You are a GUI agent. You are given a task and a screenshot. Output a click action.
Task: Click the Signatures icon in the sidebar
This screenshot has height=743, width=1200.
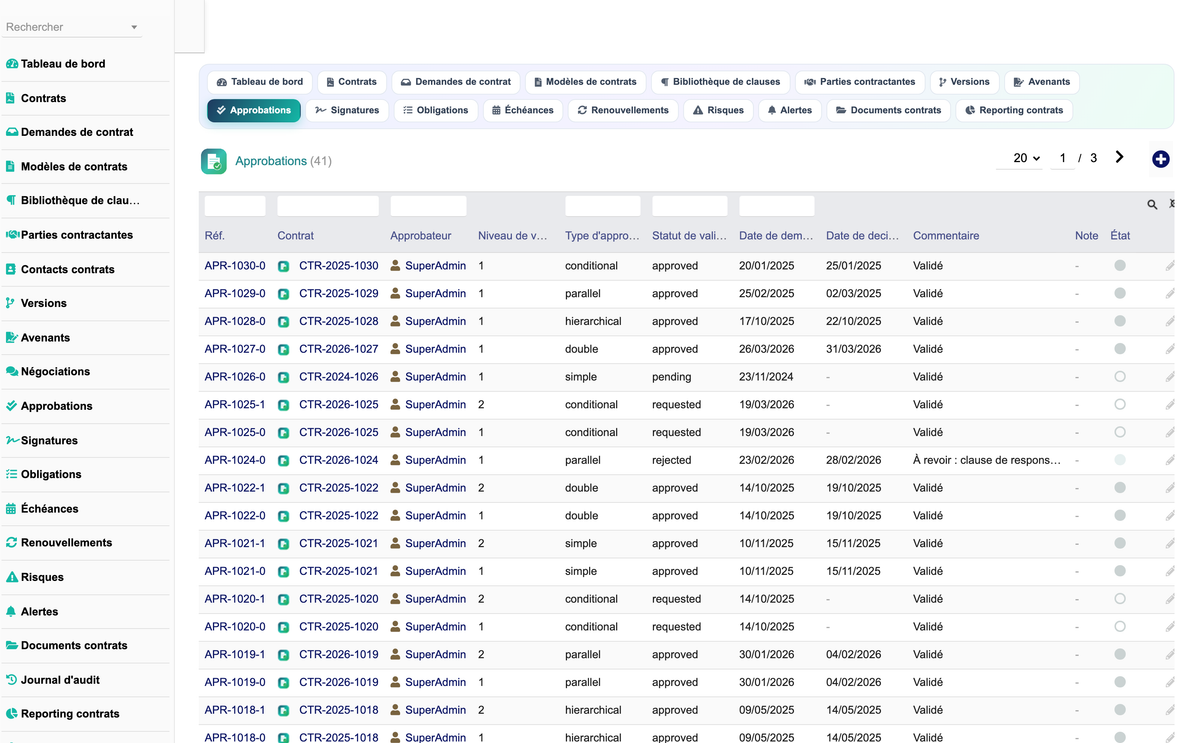(12, 440)
